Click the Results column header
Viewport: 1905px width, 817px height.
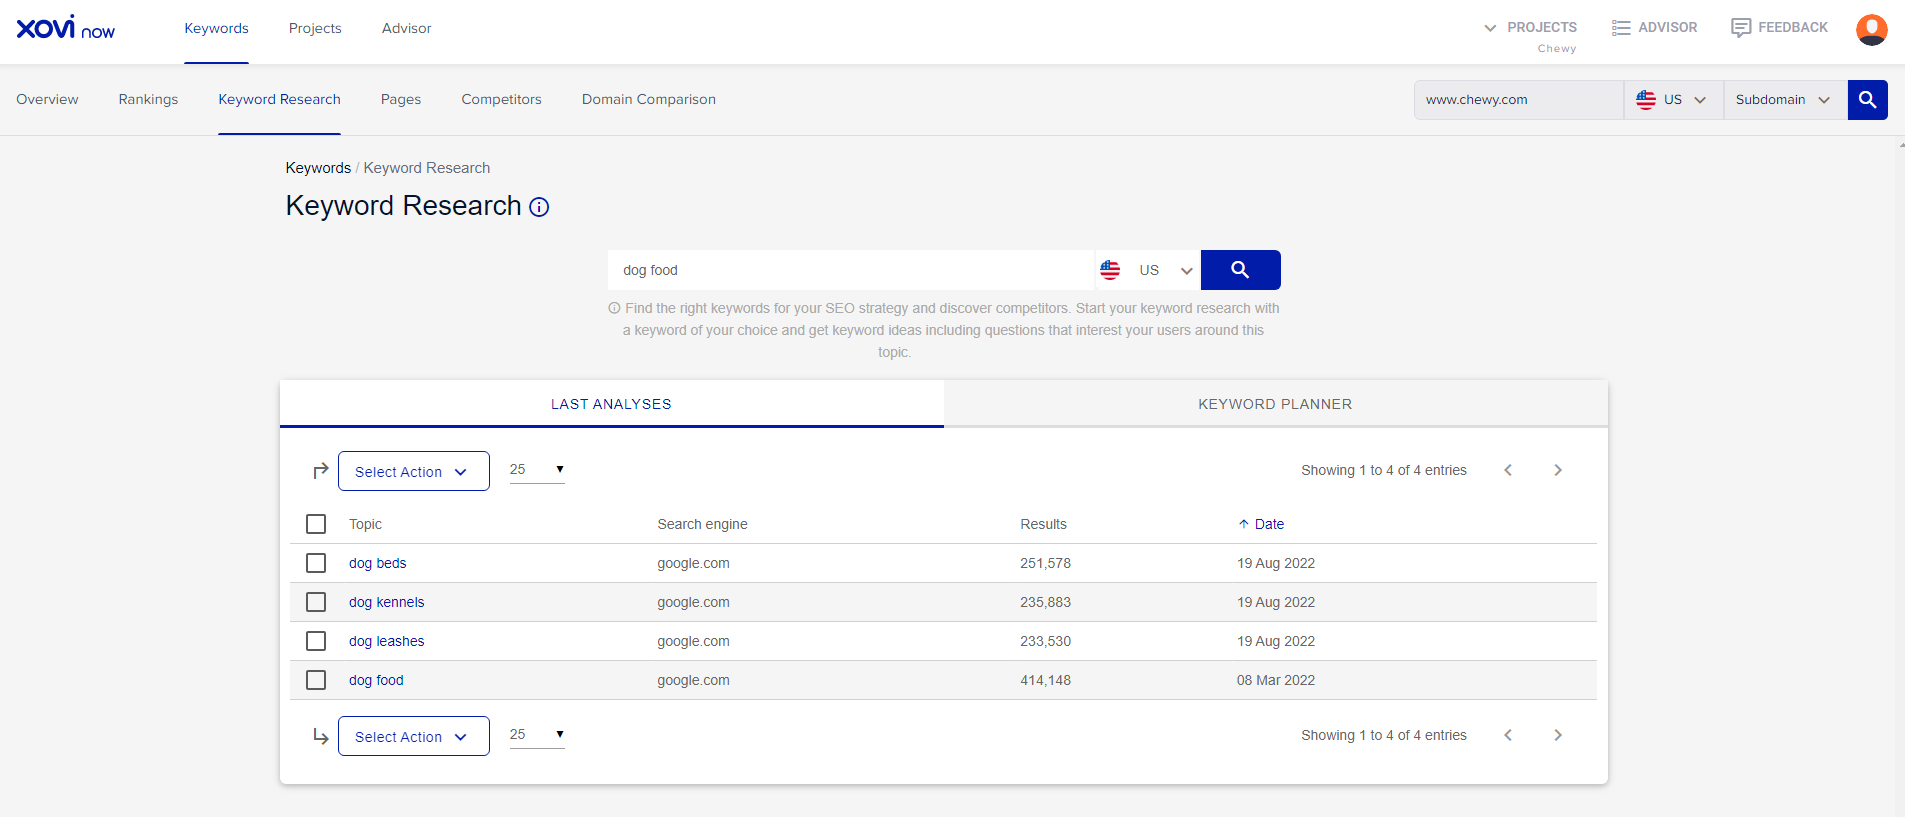[x=1043, y=524]
